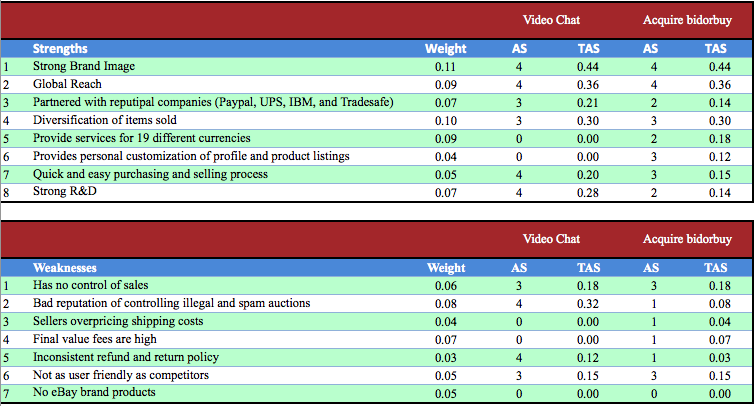This screenshot has width=756, height=406.
Task: Click 'Sellers overpricing shipping costs' weakness
Action: click(x=118, y=322)
